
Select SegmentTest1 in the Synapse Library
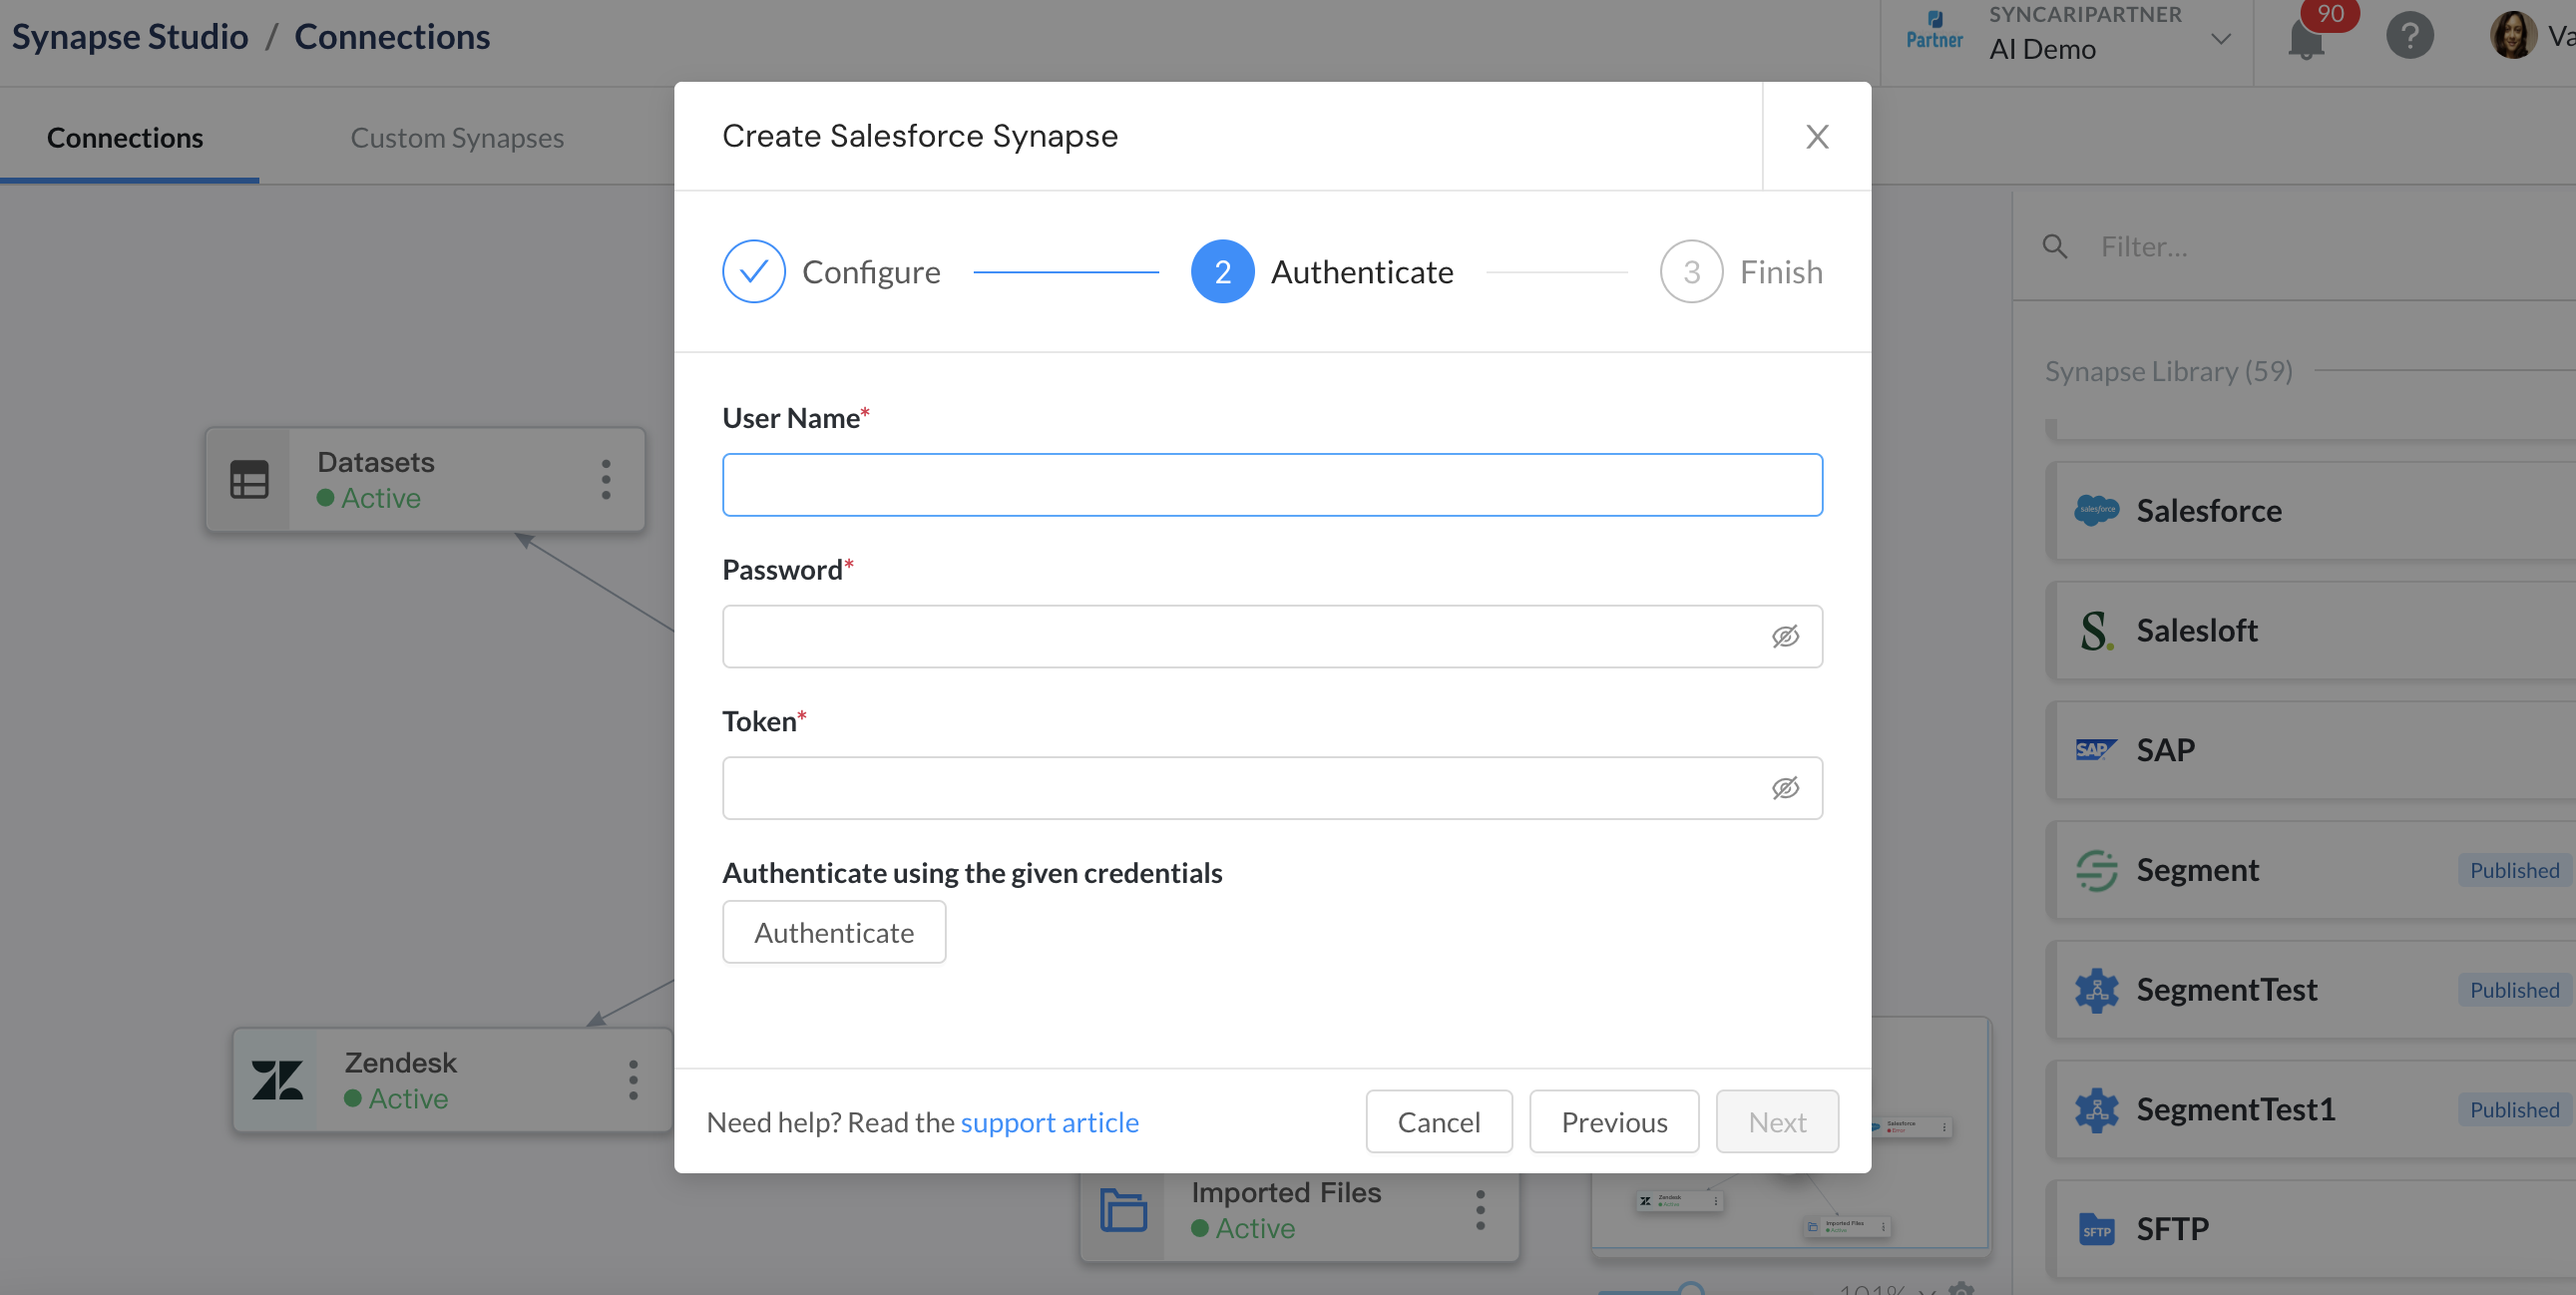click(2310, 1108)
